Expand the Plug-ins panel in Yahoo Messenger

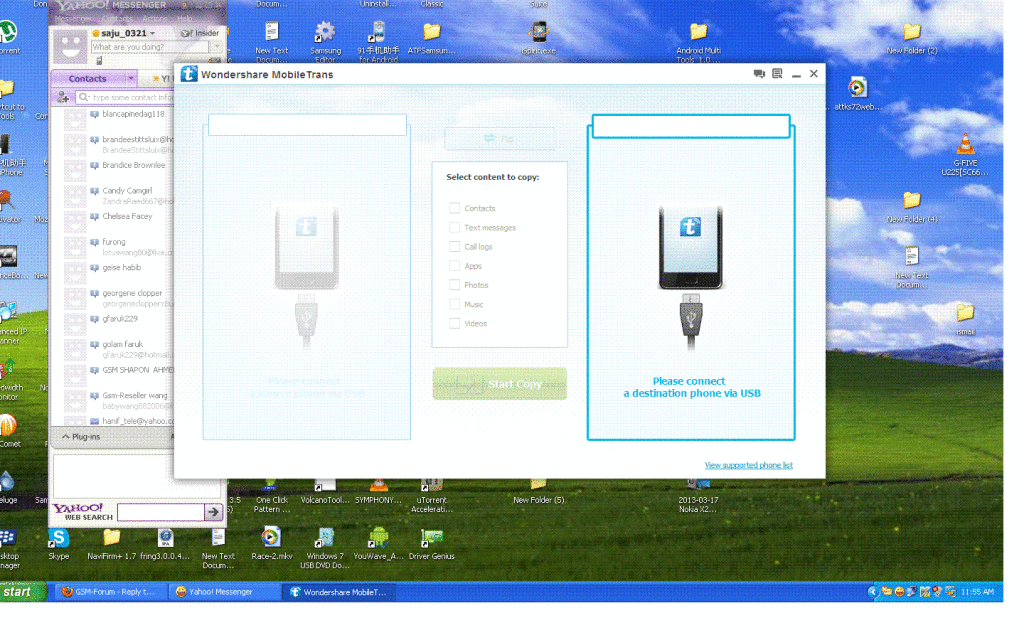click(81, 437)
